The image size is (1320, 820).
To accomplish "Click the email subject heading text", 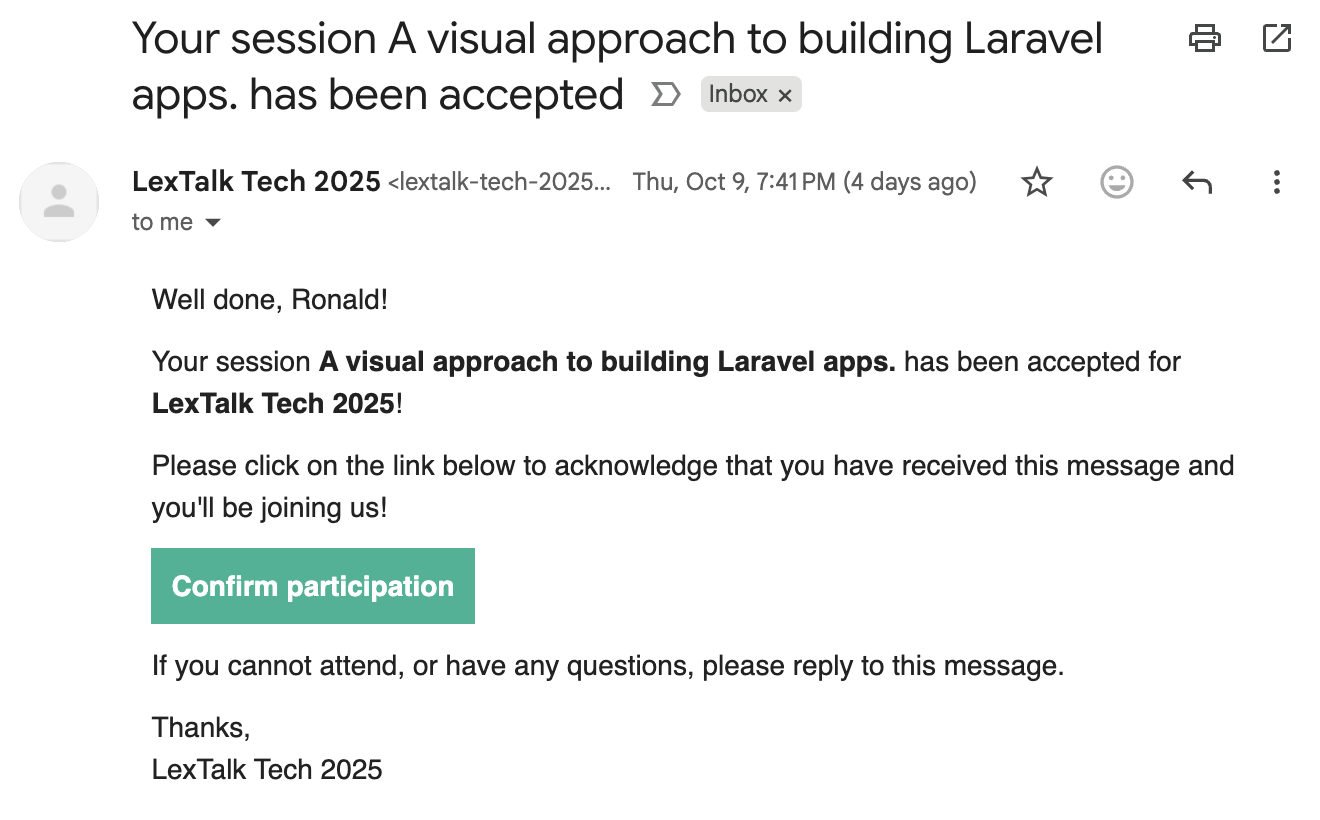I will pos(617,40).
